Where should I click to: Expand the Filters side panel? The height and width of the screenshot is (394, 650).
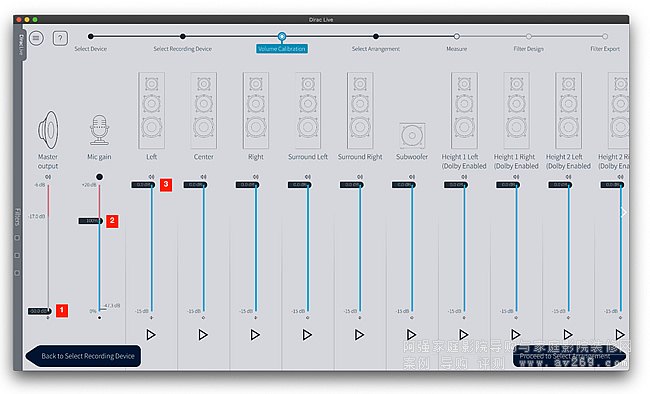pyautogui.click(x=17, y=217)
